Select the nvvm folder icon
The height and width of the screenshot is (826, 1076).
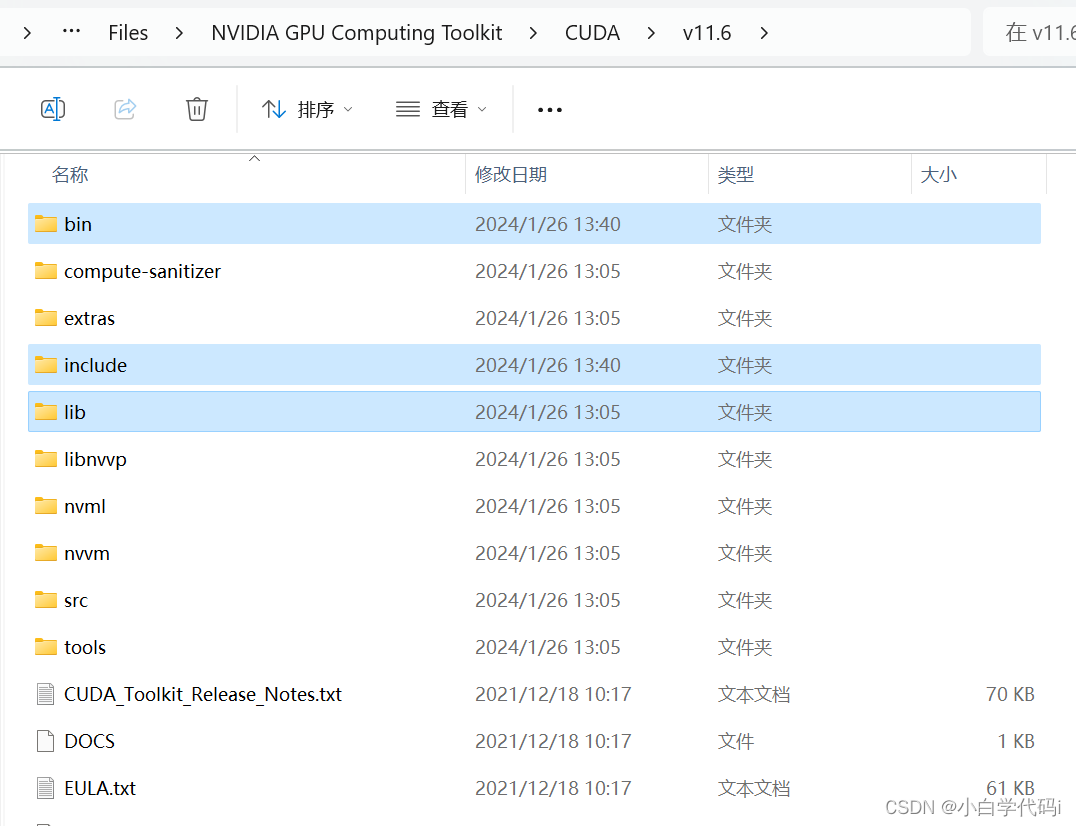(46, 553)
